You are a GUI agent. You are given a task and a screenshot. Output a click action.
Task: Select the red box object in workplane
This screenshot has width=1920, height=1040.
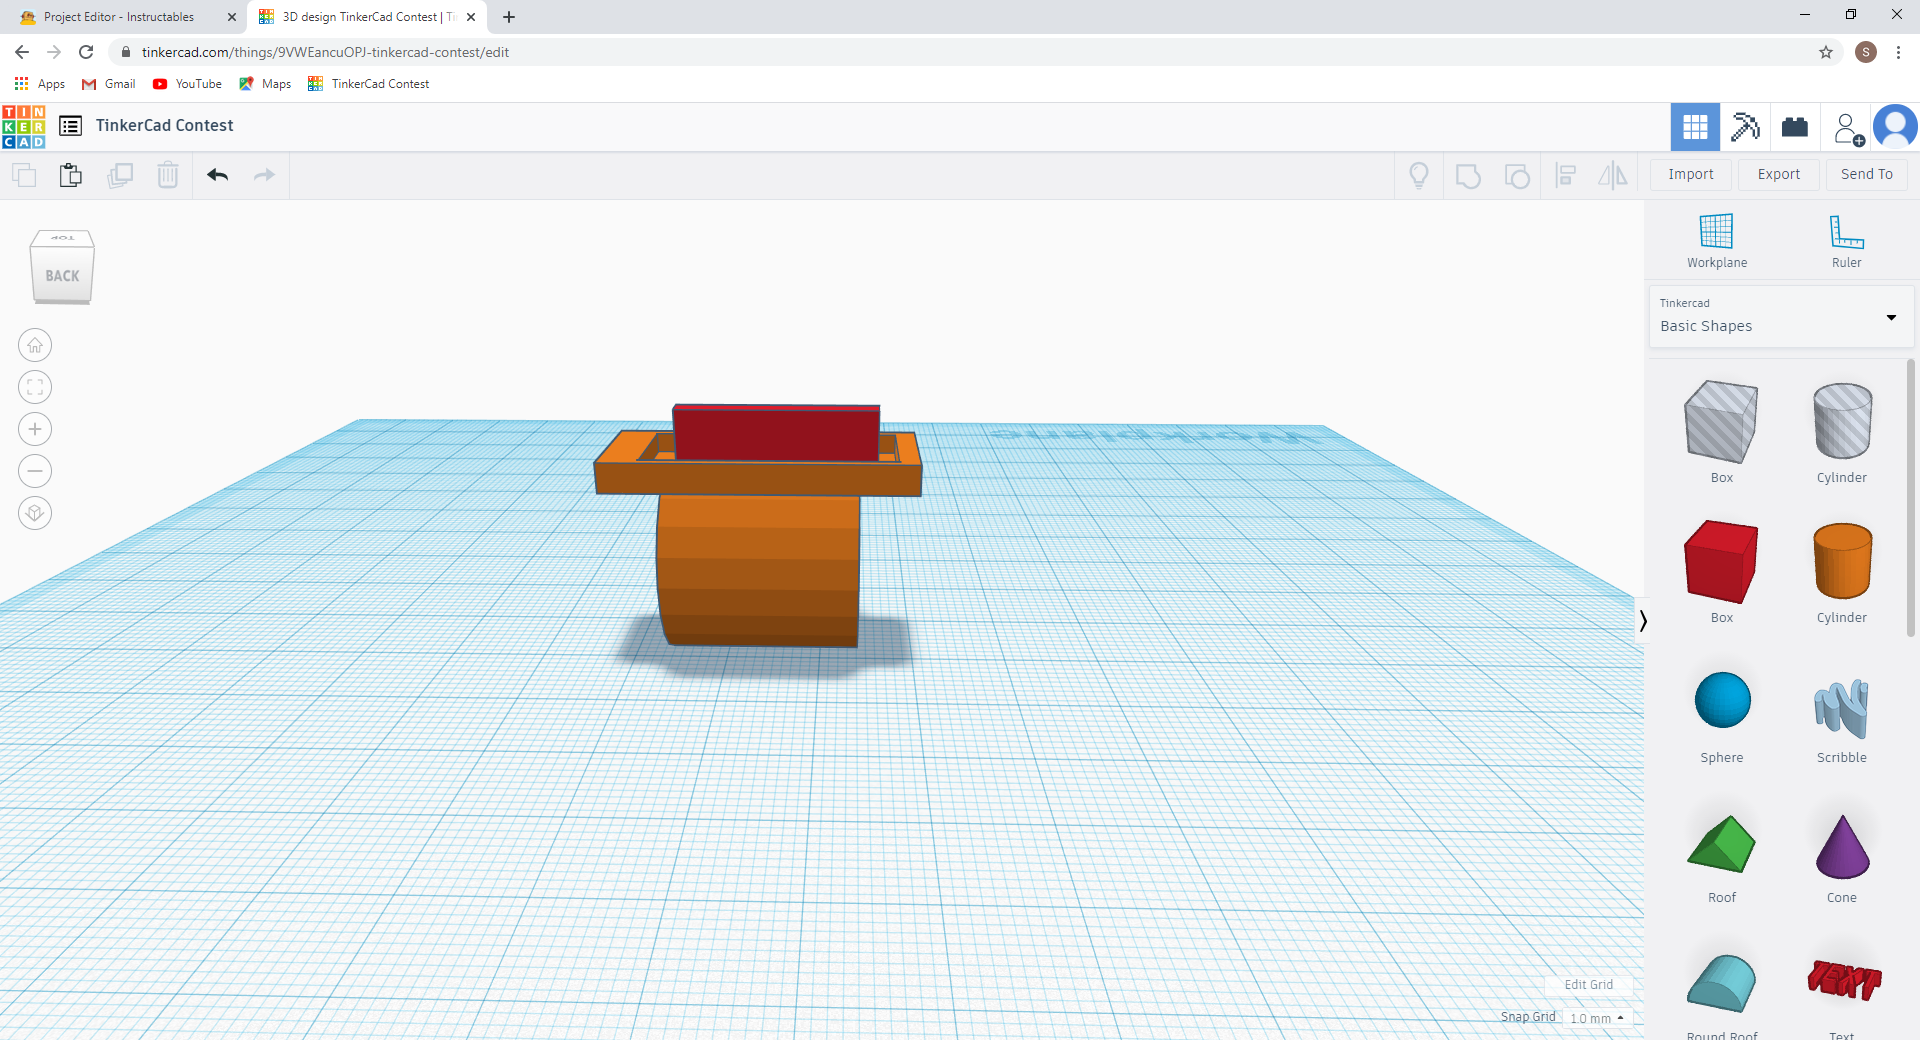pyautogui.click(x=776, y=432)
